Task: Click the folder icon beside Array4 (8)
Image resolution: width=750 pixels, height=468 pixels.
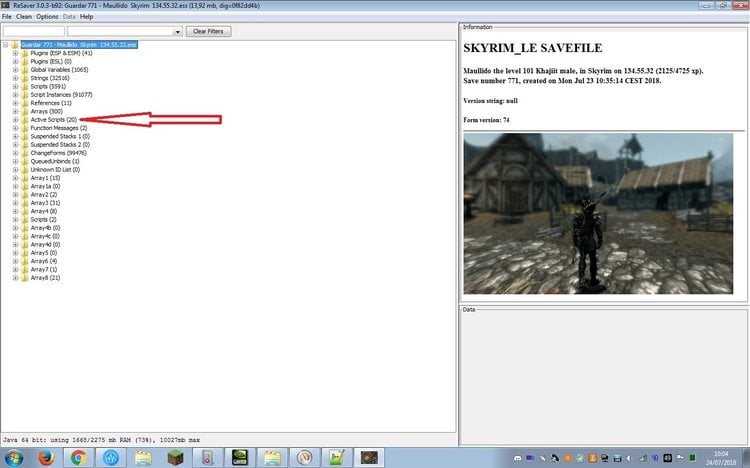Action: 24,211
